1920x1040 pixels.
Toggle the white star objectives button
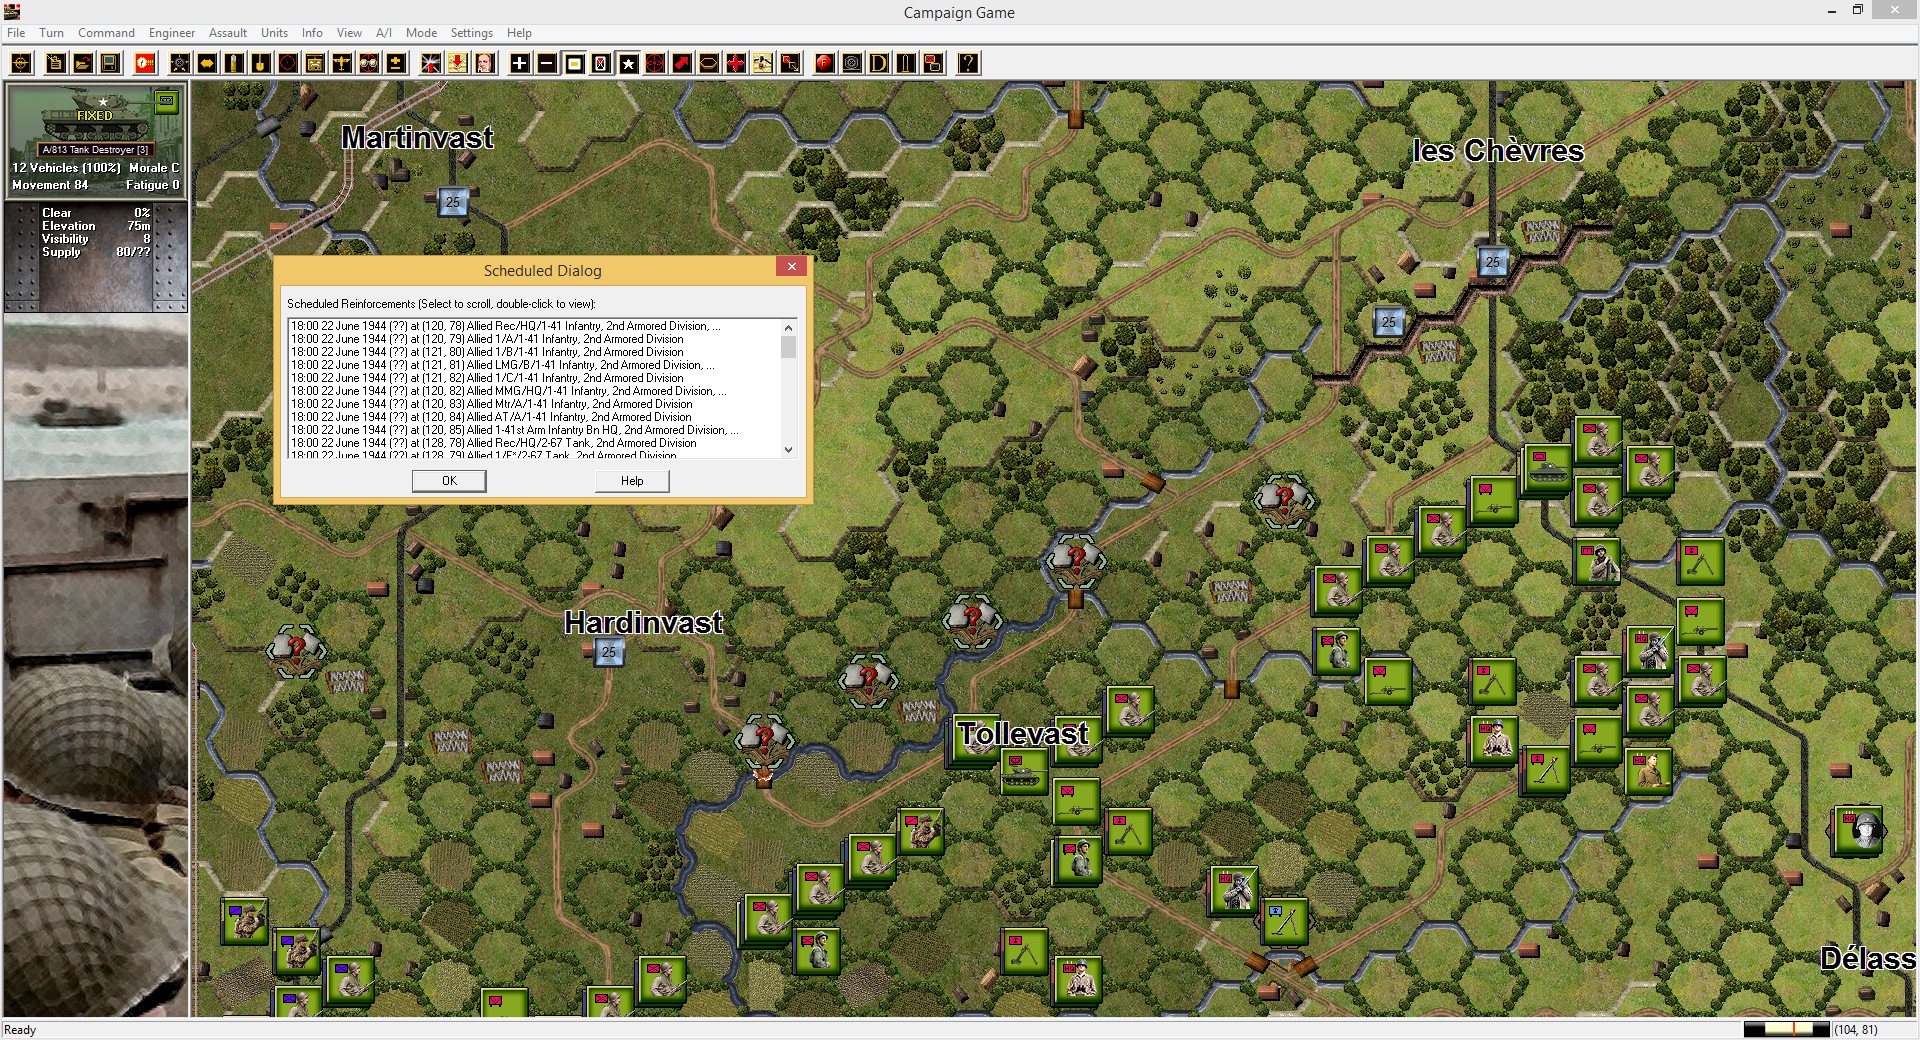[628, 63]
